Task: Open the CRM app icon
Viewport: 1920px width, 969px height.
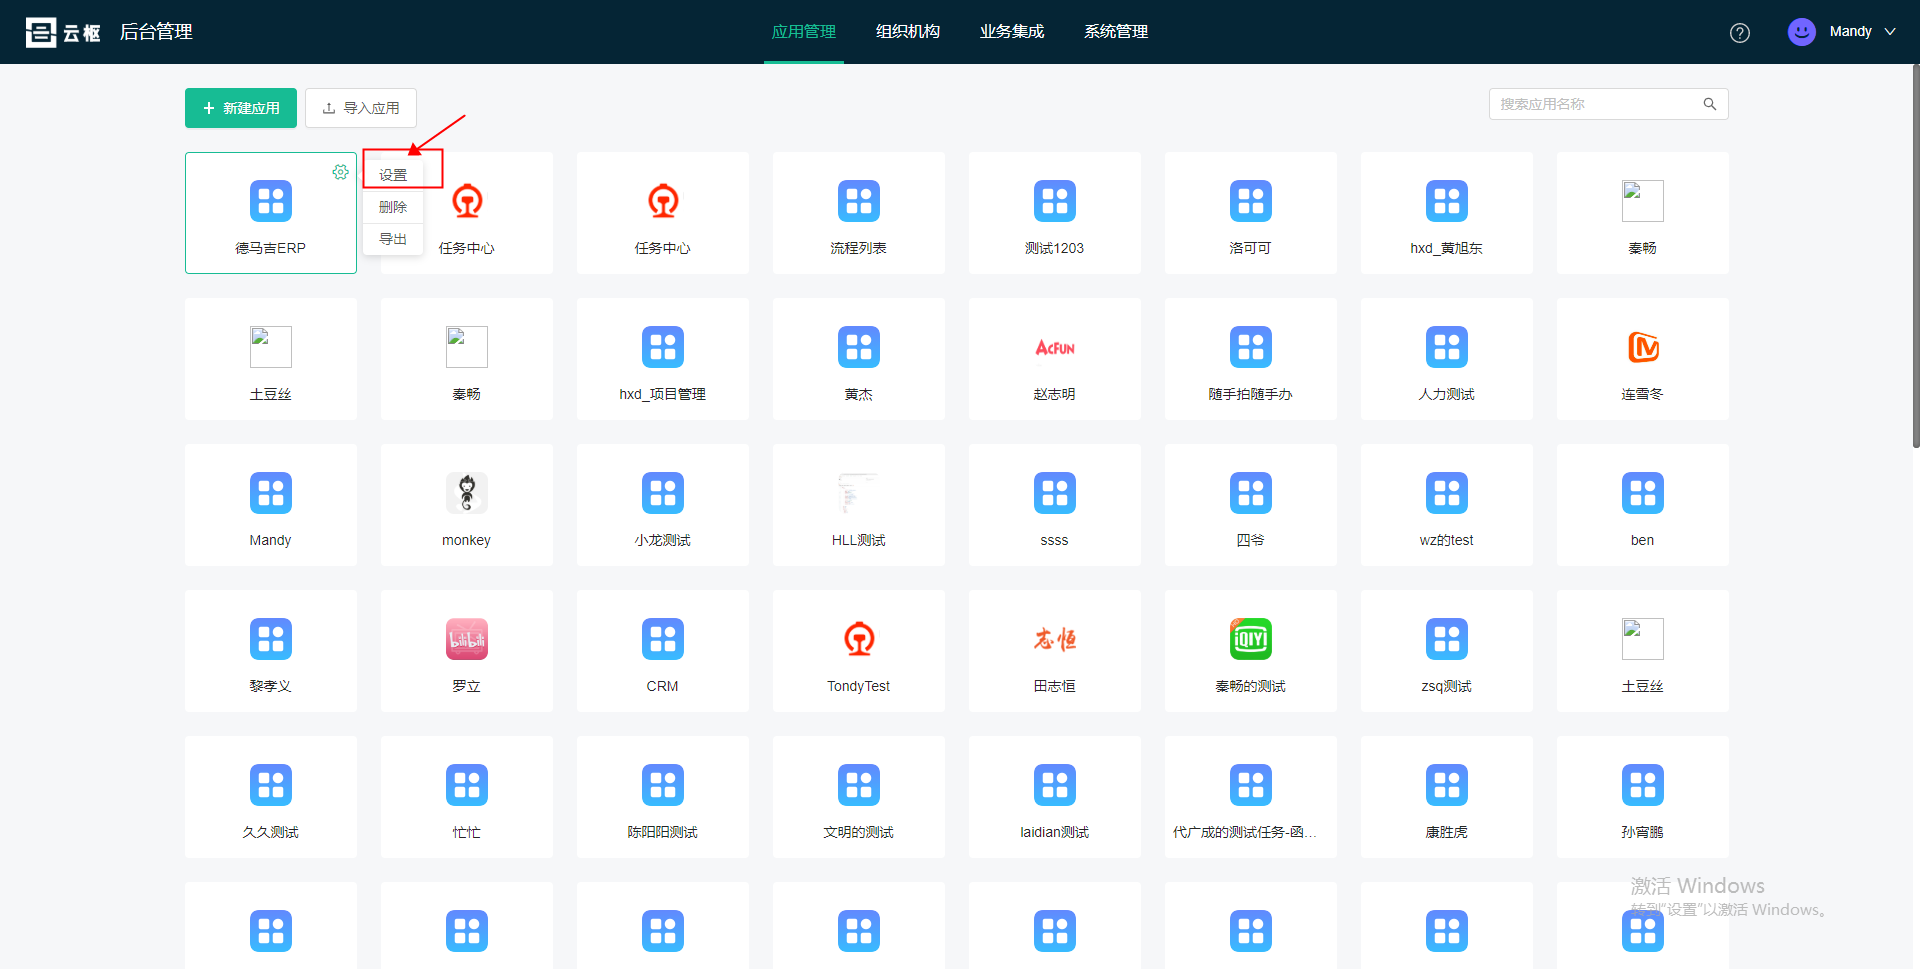Action: (x=663, y=639)
